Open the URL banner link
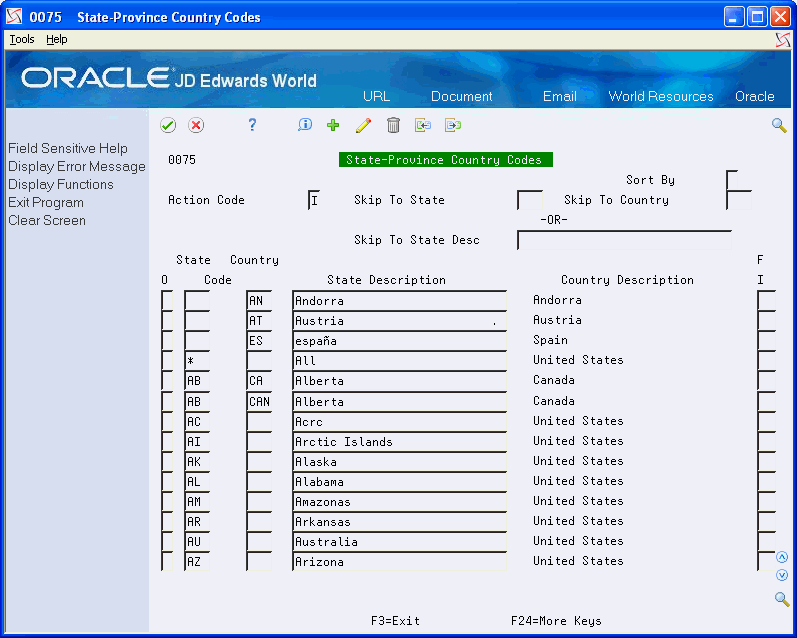Image resolution: width=797 pixels, height=638 pixels. [x=377, y=96]
